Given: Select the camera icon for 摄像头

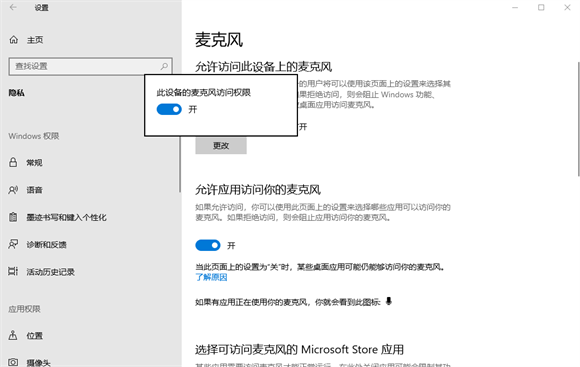Looking at the screenshot, I should 13,362.
